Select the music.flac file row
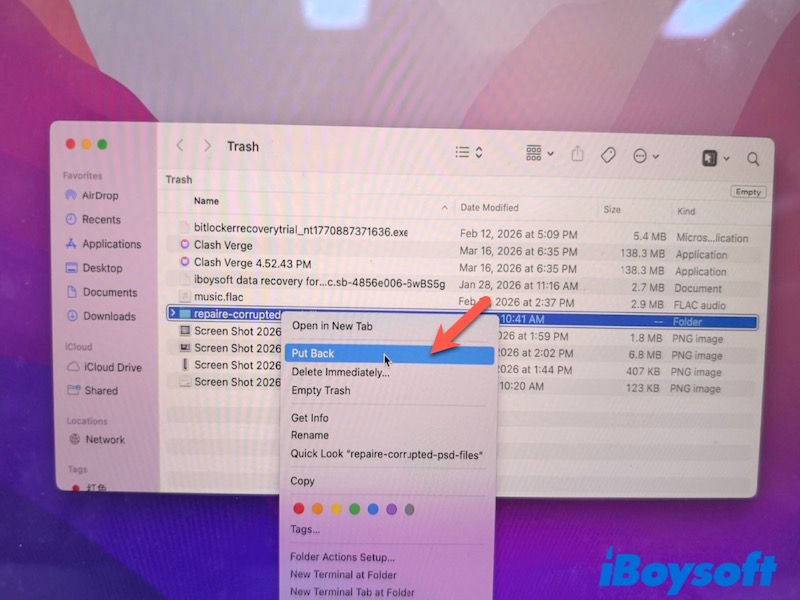 click(218, 297)
